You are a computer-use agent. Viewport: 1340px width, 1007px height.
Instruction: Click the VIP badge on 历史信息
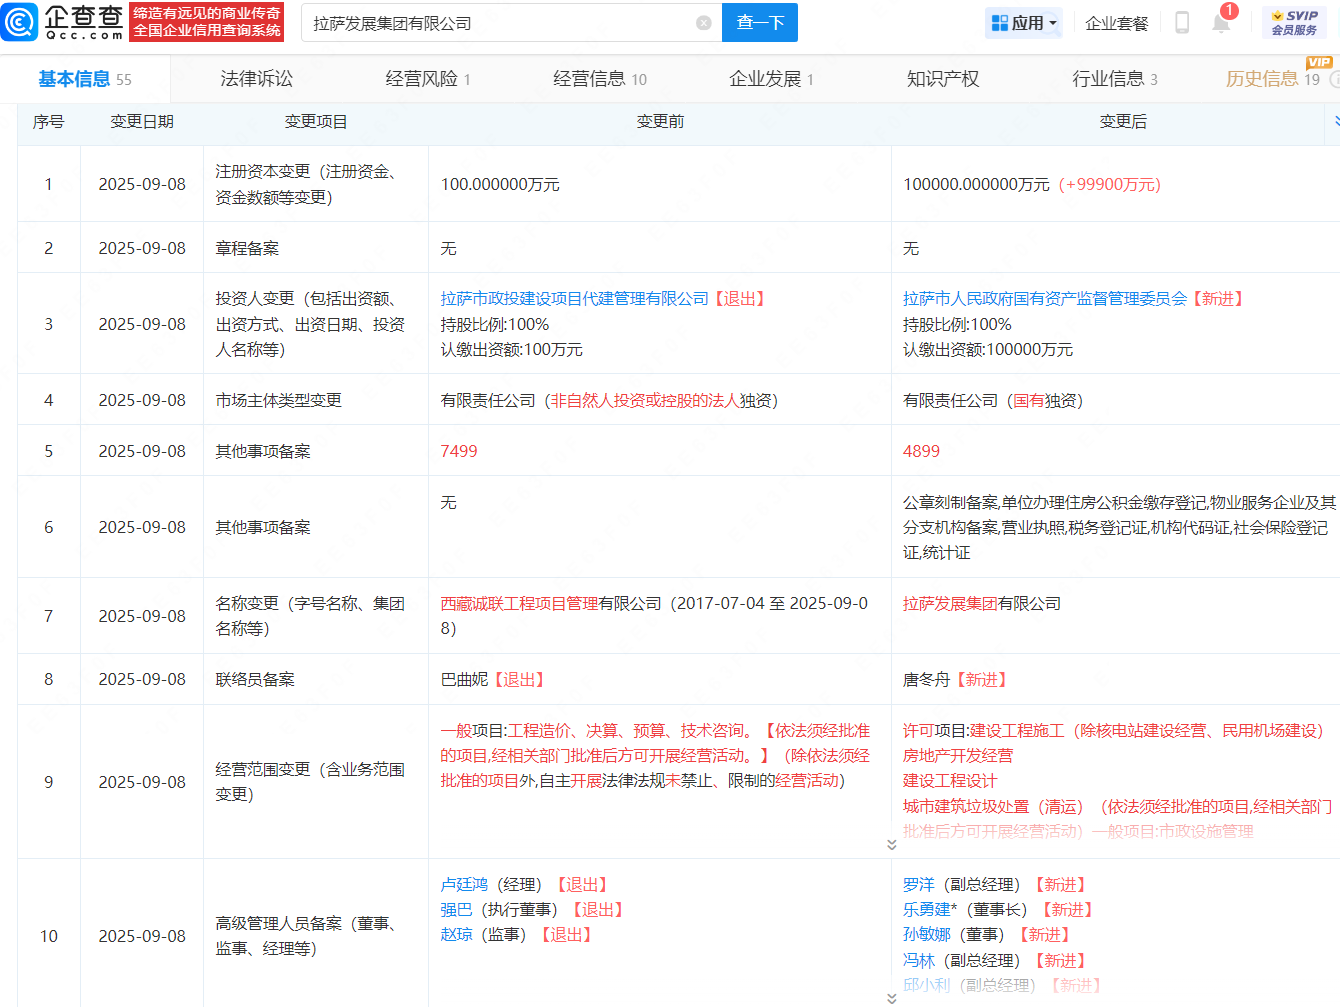click(1319, 63)
